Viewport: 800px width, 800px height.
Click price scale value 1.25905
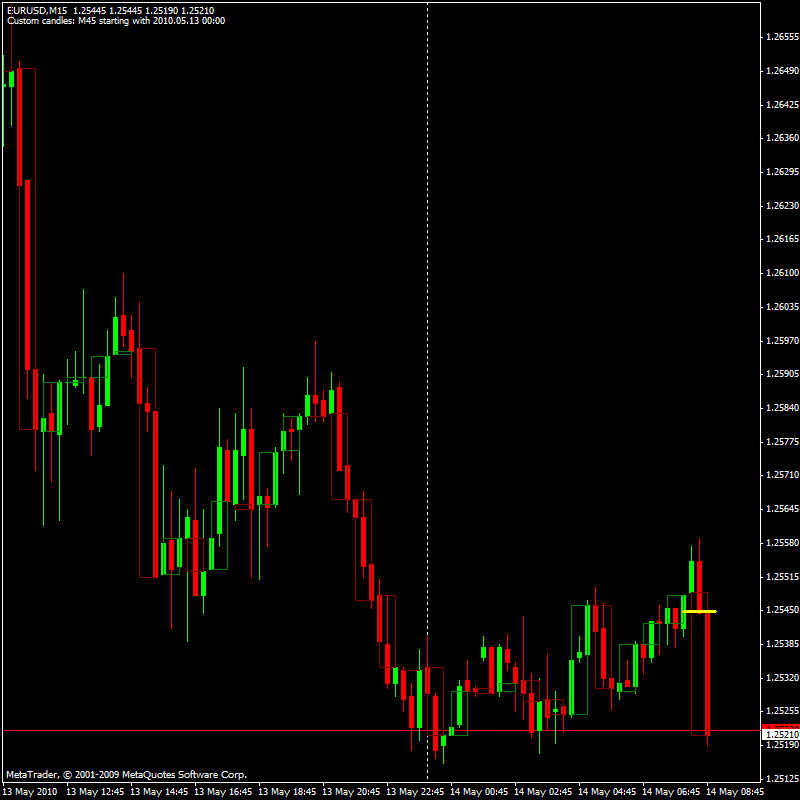tap(783, 374)
